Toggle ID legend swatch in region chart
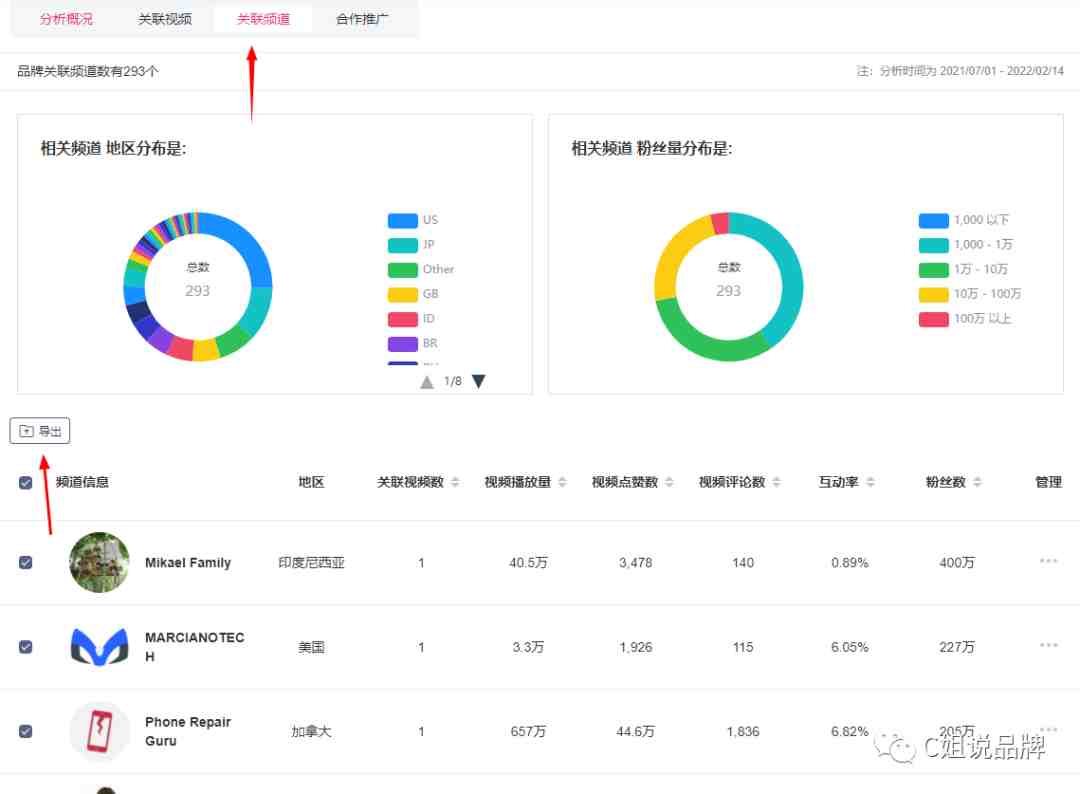This screenshot has height=794, width=1080. point(403,320)
